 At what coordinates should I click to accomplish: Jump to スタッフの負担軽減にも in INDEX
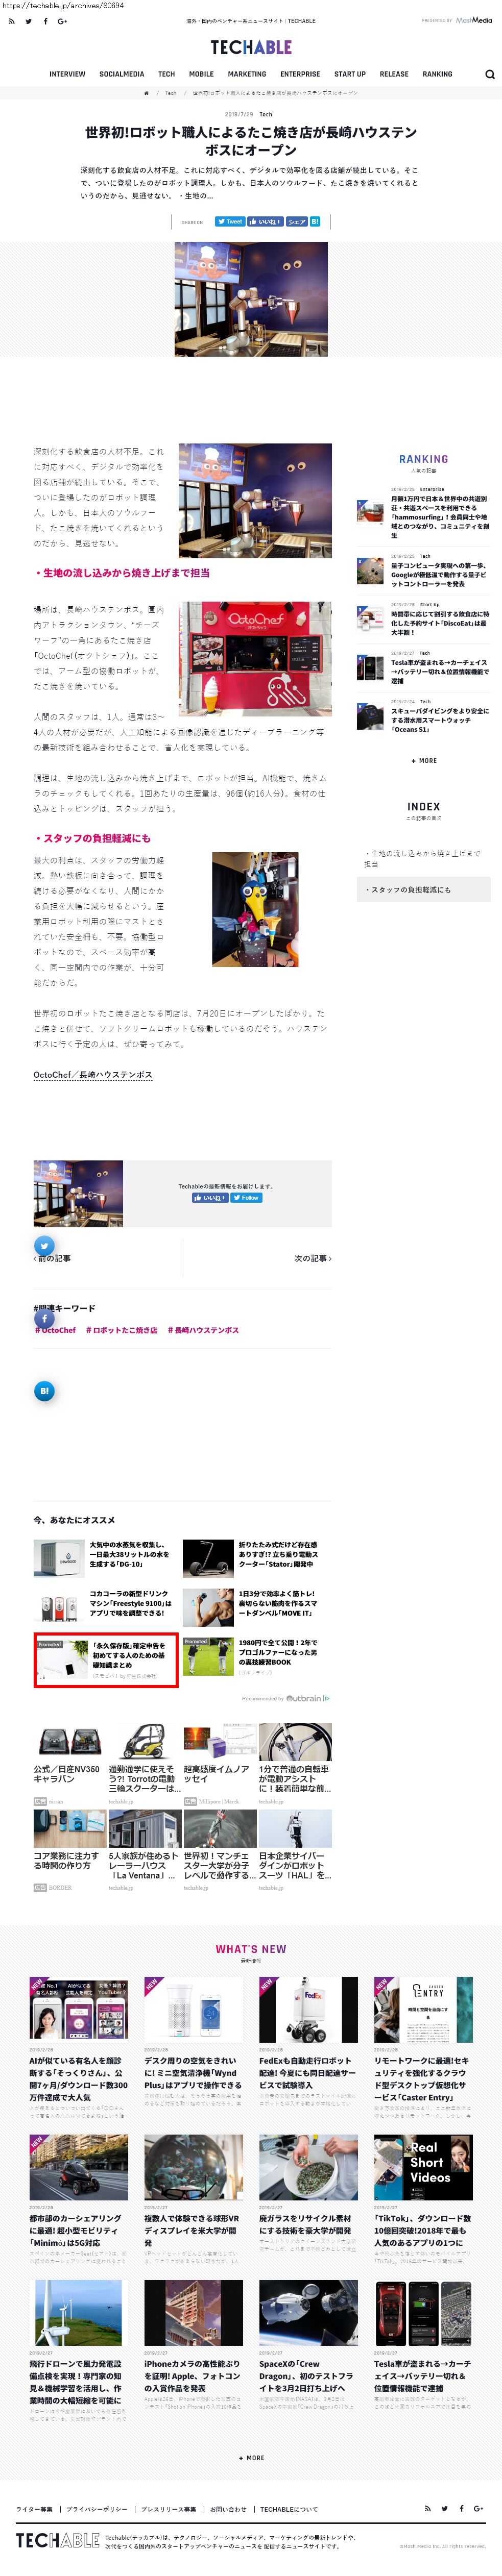[424, 889]
